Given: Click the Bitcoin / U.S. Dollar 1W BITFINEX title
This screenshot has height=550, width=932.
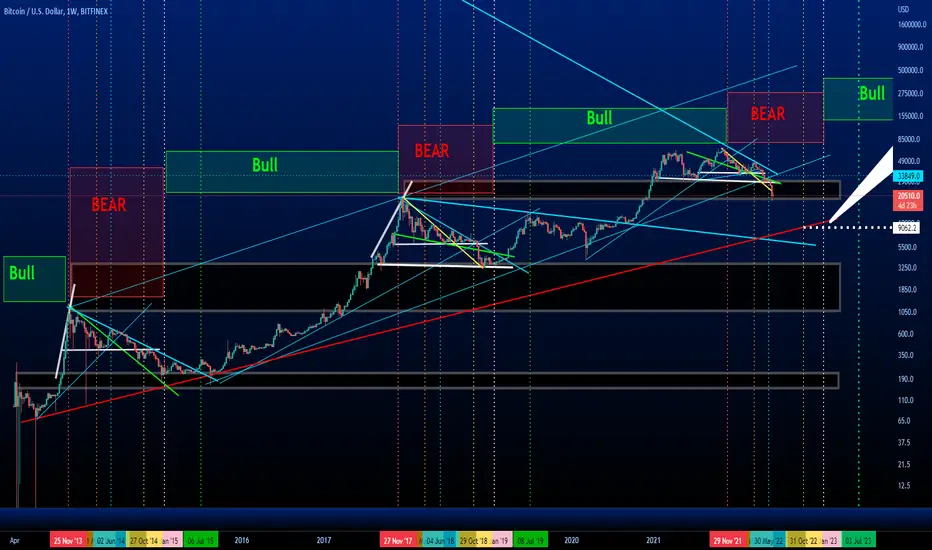Looking at the screenshot, I should [55, 11].
